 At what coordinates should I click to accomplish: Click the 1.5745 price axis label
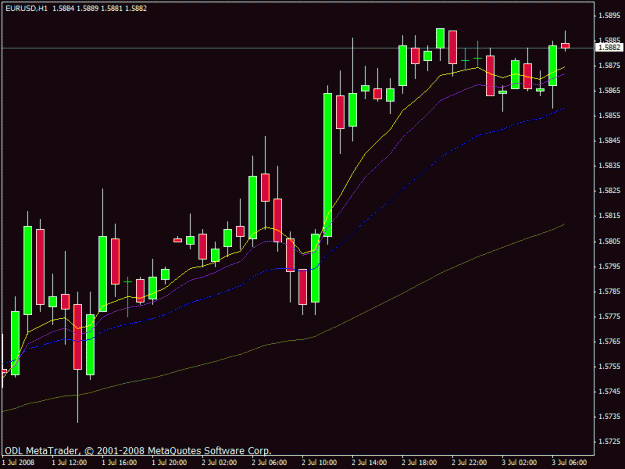(609, 391)
